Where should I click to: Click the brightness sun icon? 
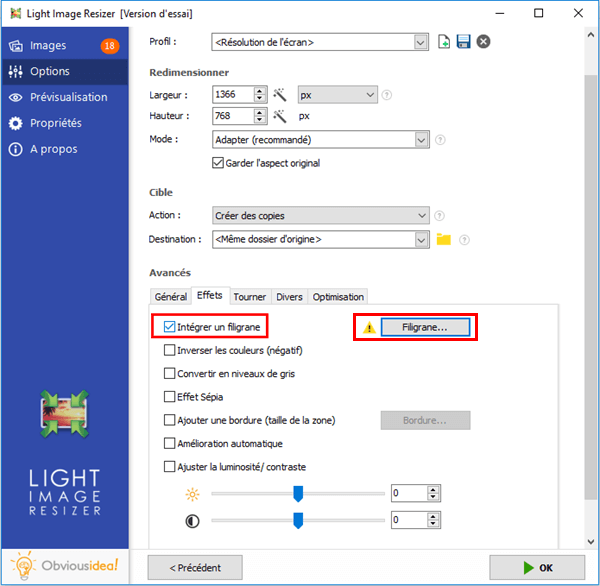(192, 494)
